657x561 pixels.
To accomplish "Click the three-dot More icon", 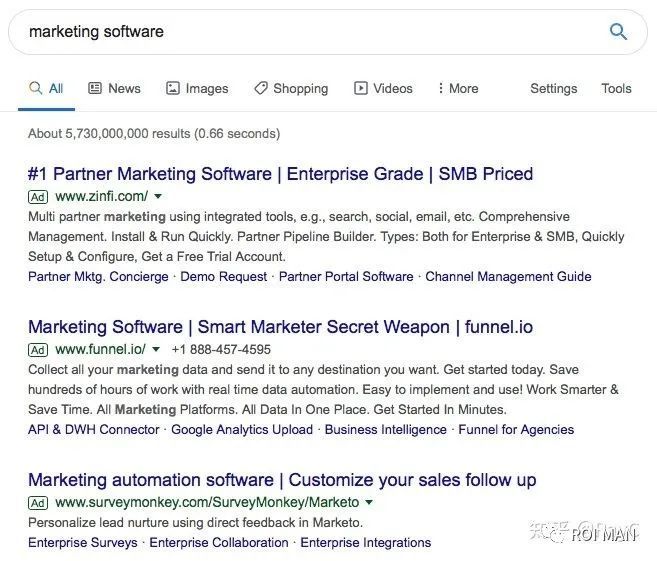I will pyautogui.click(x=441, y=88).
